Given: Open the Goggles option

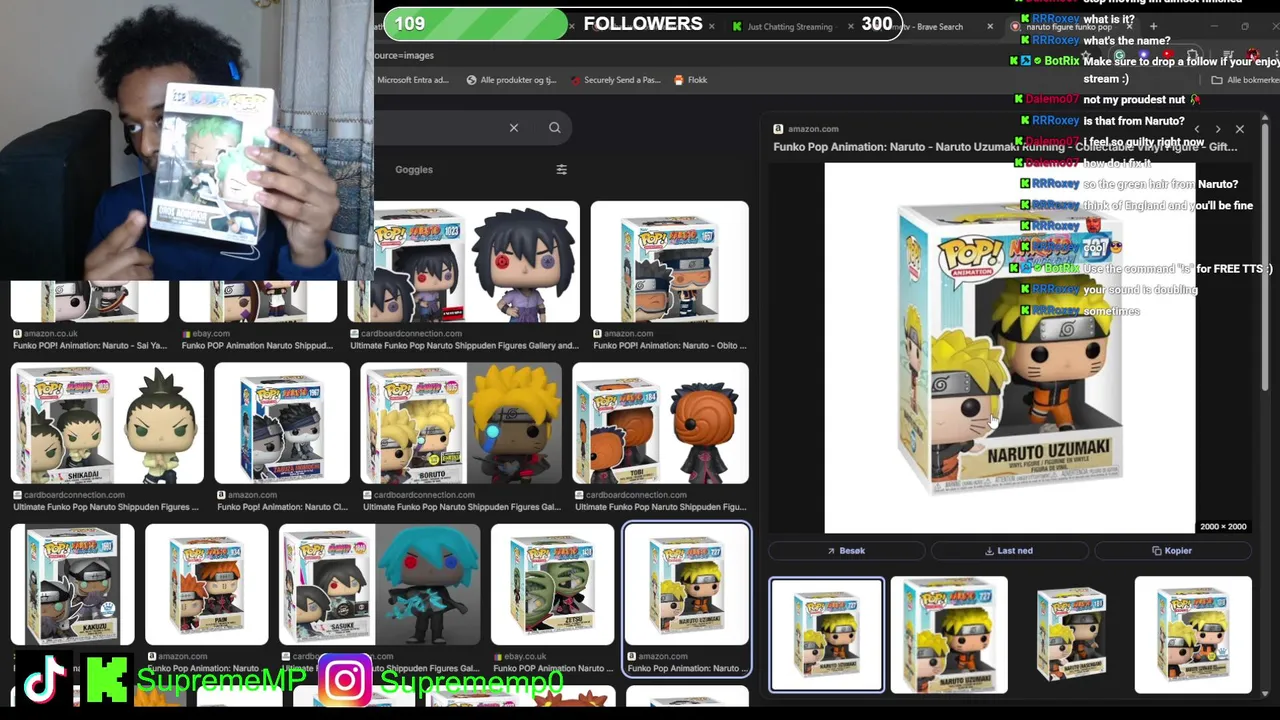Looking at the screenshot, I should click(414, 169).
